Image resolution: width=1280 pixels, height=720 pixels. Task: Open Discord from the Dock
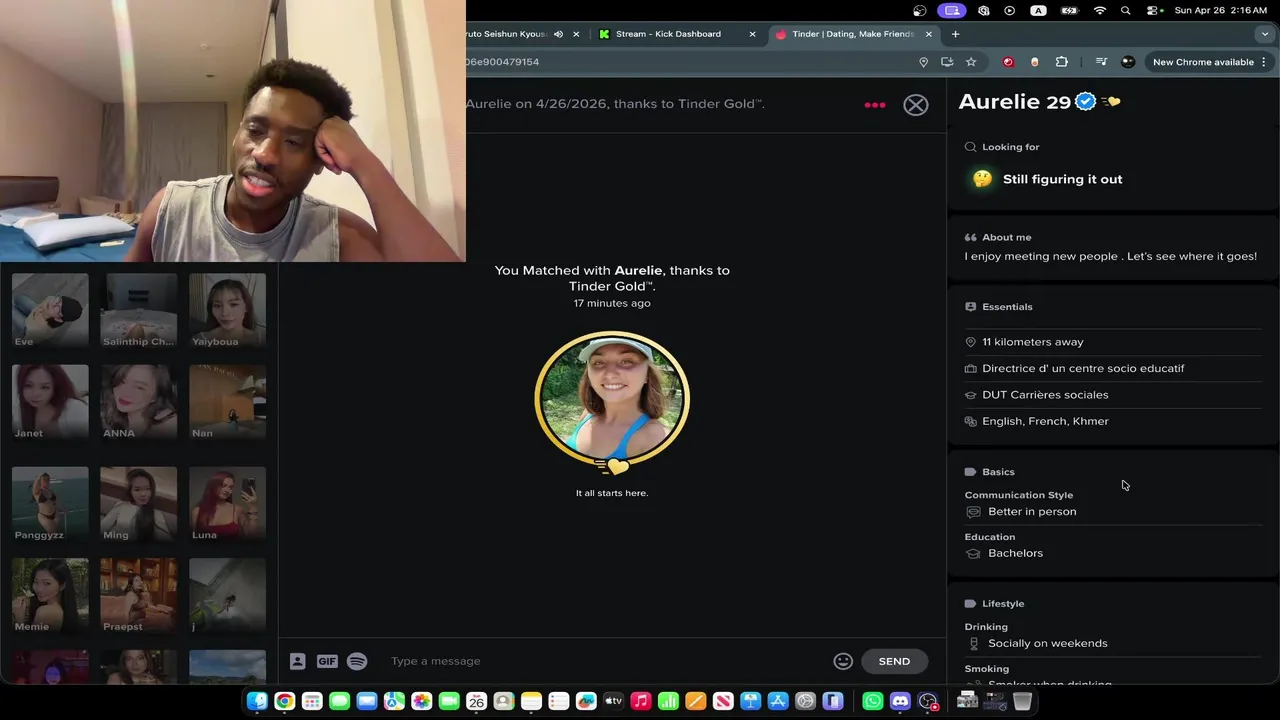[900, 702]
